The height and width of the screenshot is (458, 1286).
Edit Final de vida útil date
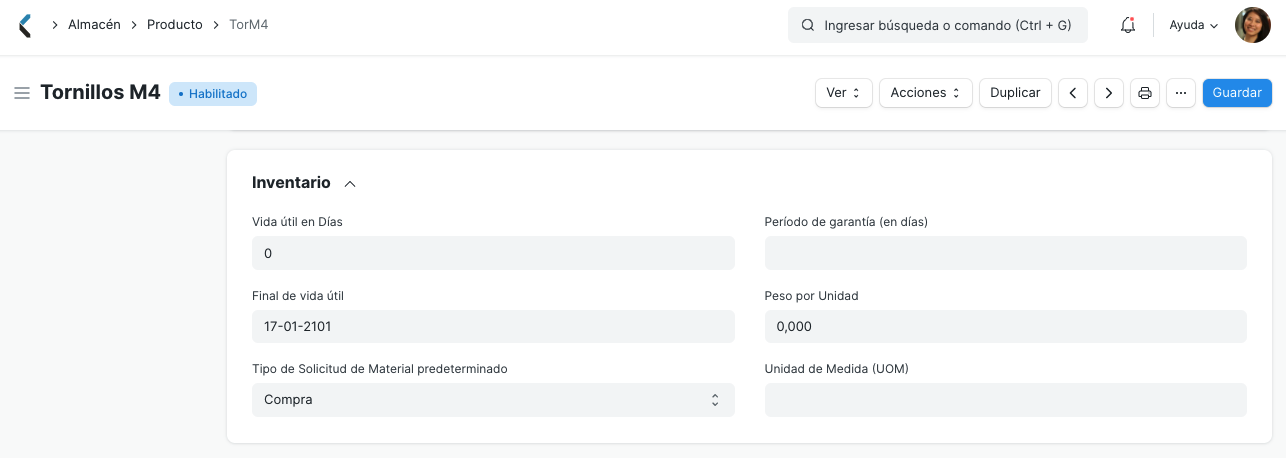tap(493, 327)
